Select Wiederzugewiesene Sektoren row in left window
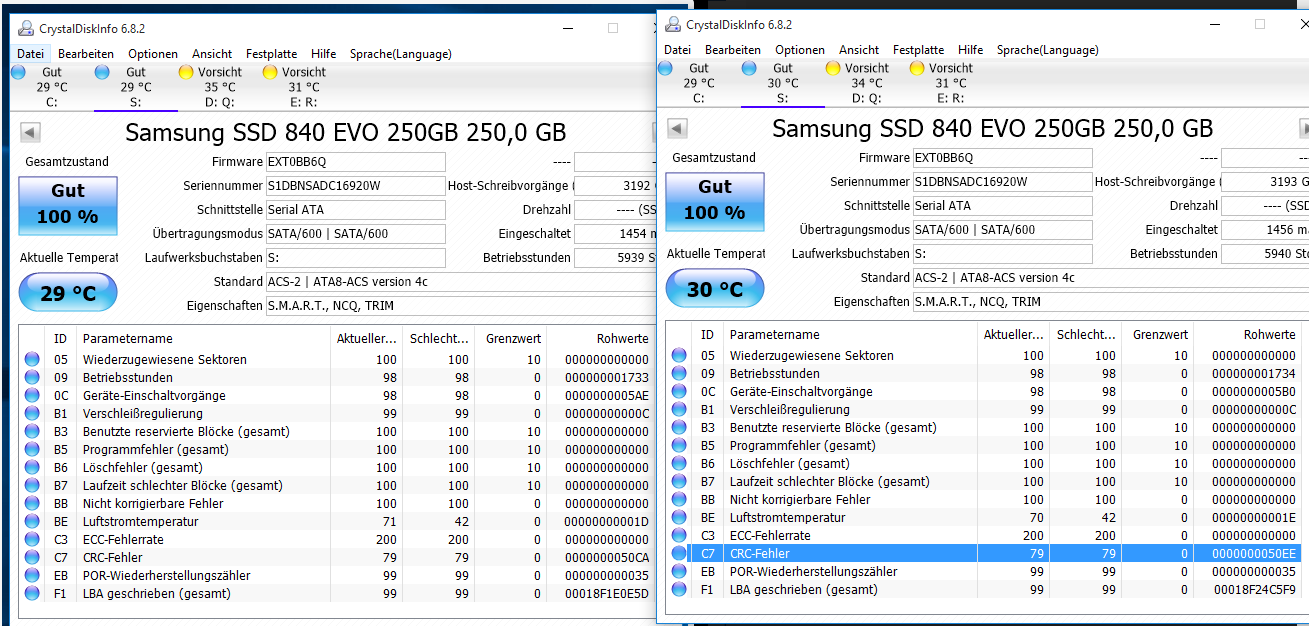This screenshot has width=1309, height=626. tap(337, 360)
